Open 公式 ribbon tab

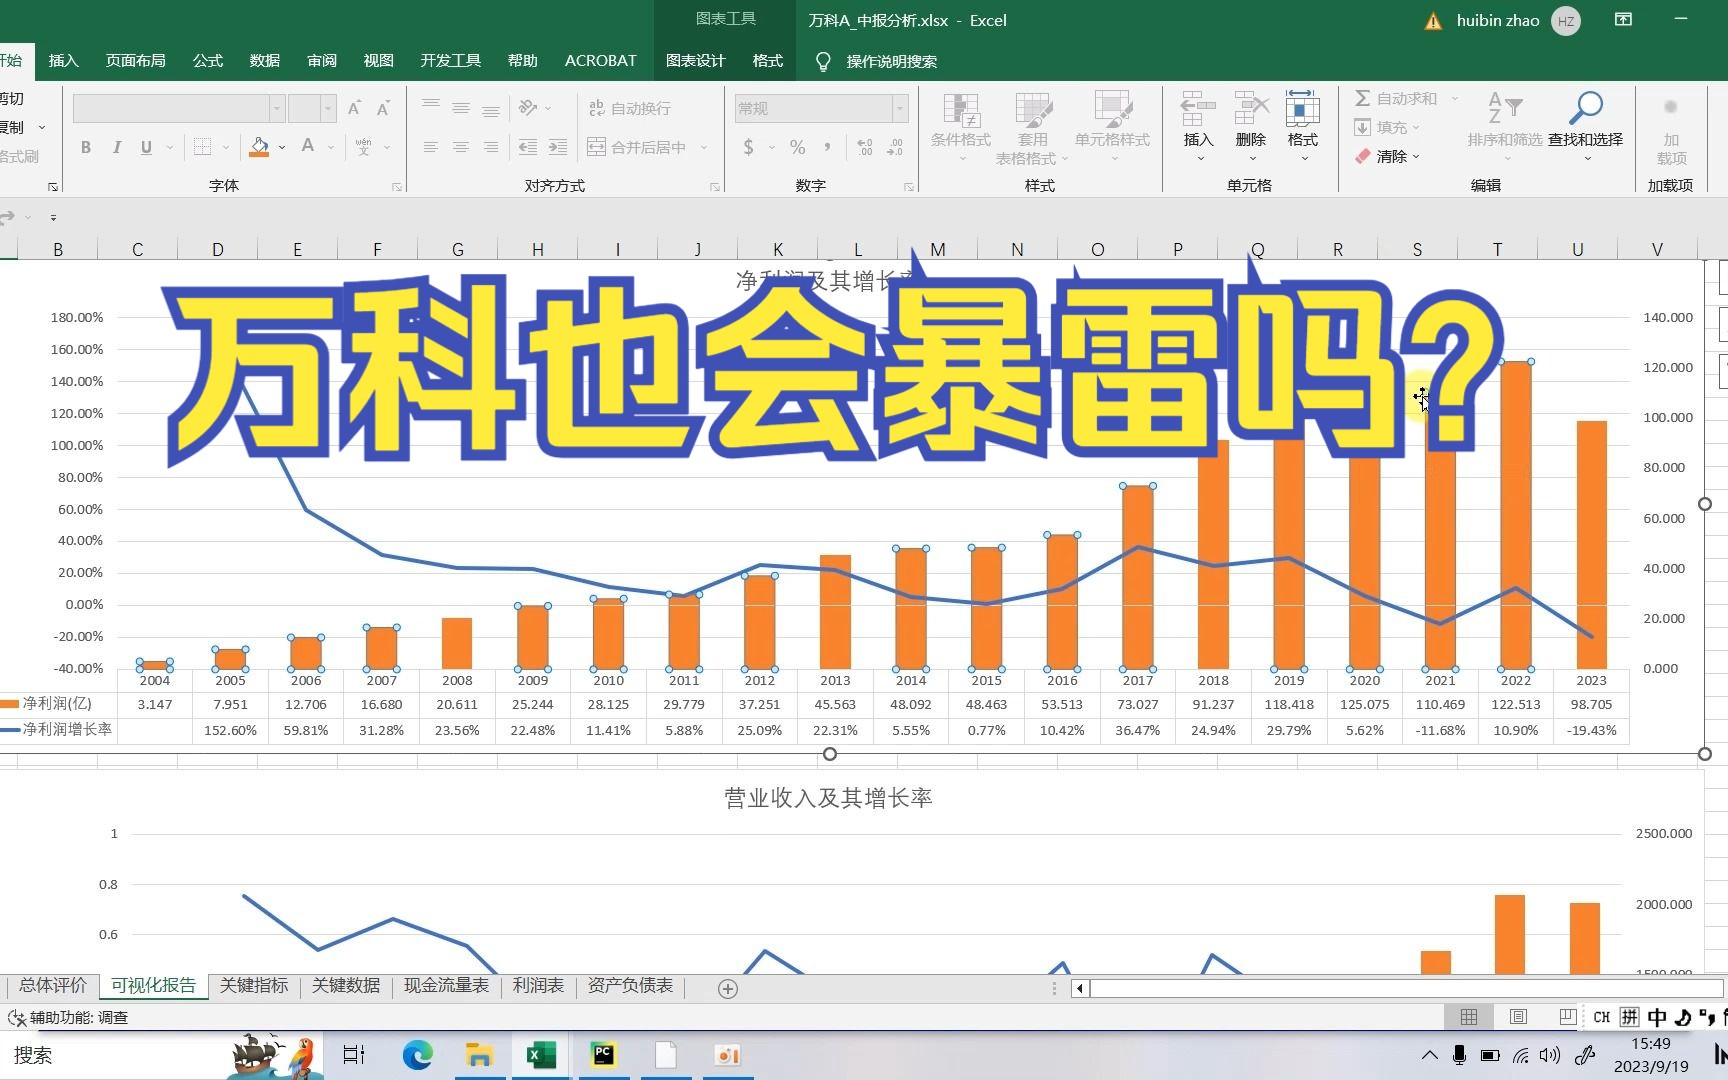pos(207,61)
